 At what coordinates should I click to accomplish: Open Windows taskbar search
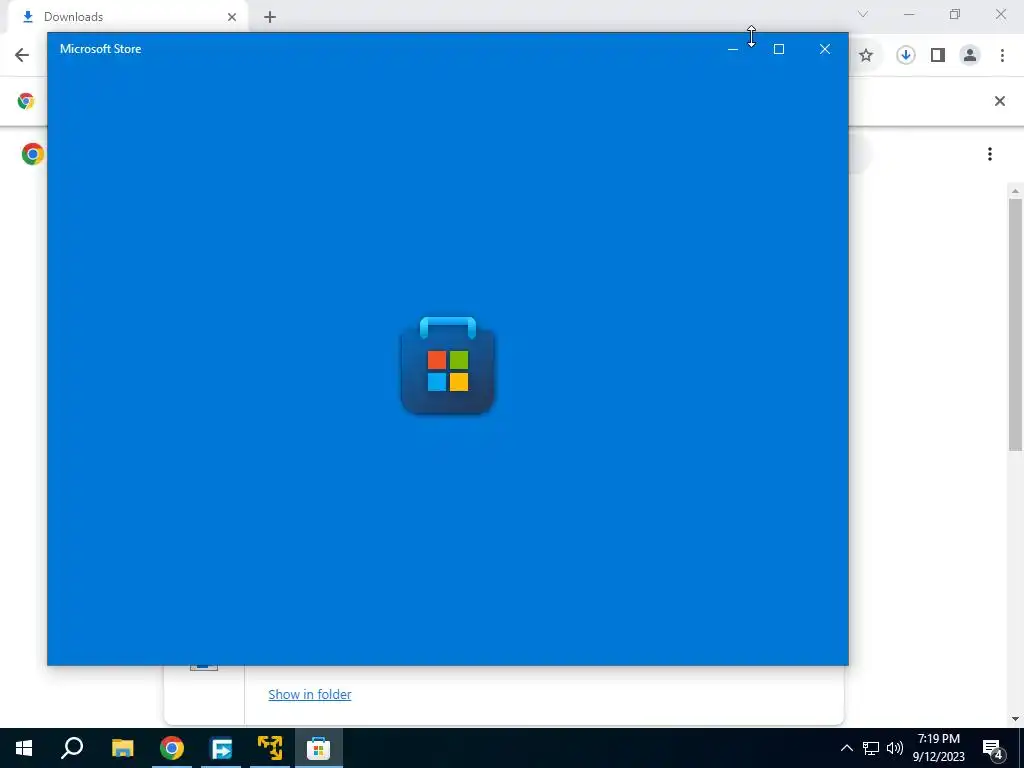(x=72, y=748)
